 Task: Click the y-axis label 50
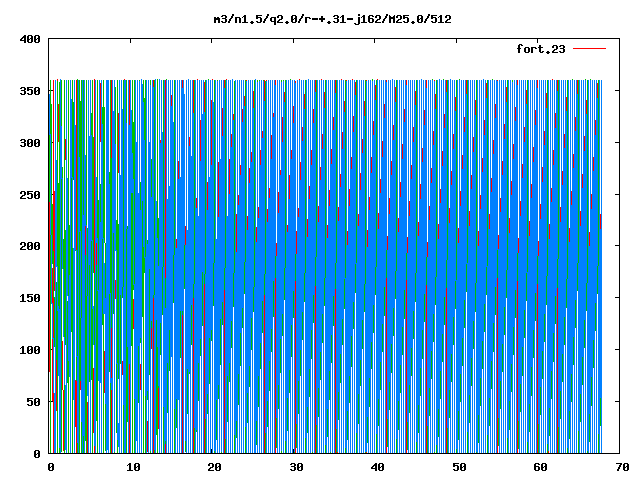click(x=33, y=402)
